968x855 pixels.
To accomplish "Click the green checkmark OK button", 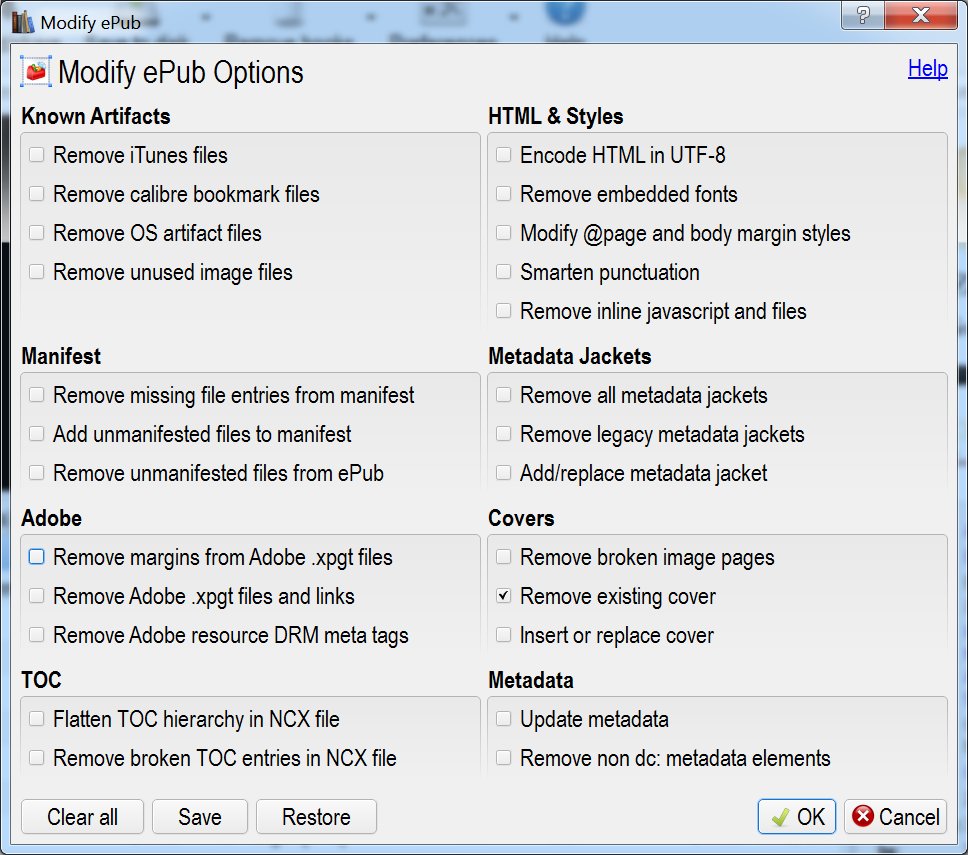I will (798, 817).
